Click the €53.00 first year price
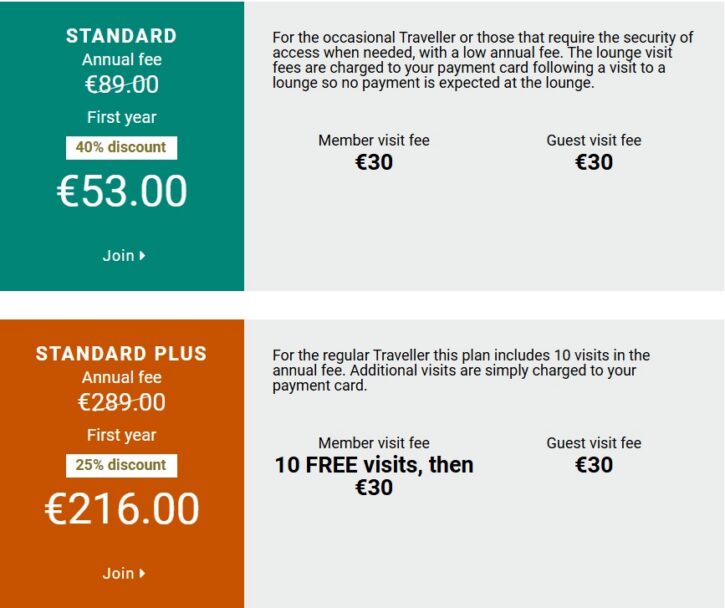Viewport: 725px width, 608px height. click(x=122, y=192)
